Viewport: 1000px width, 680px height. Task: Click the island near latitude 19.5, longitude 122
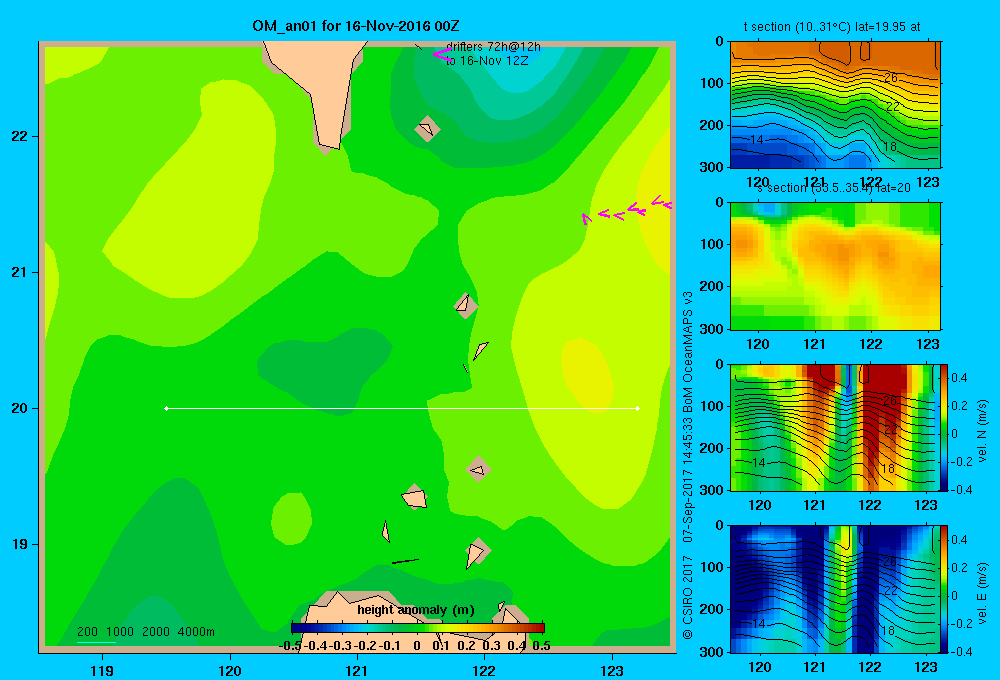tap(478, 469)
